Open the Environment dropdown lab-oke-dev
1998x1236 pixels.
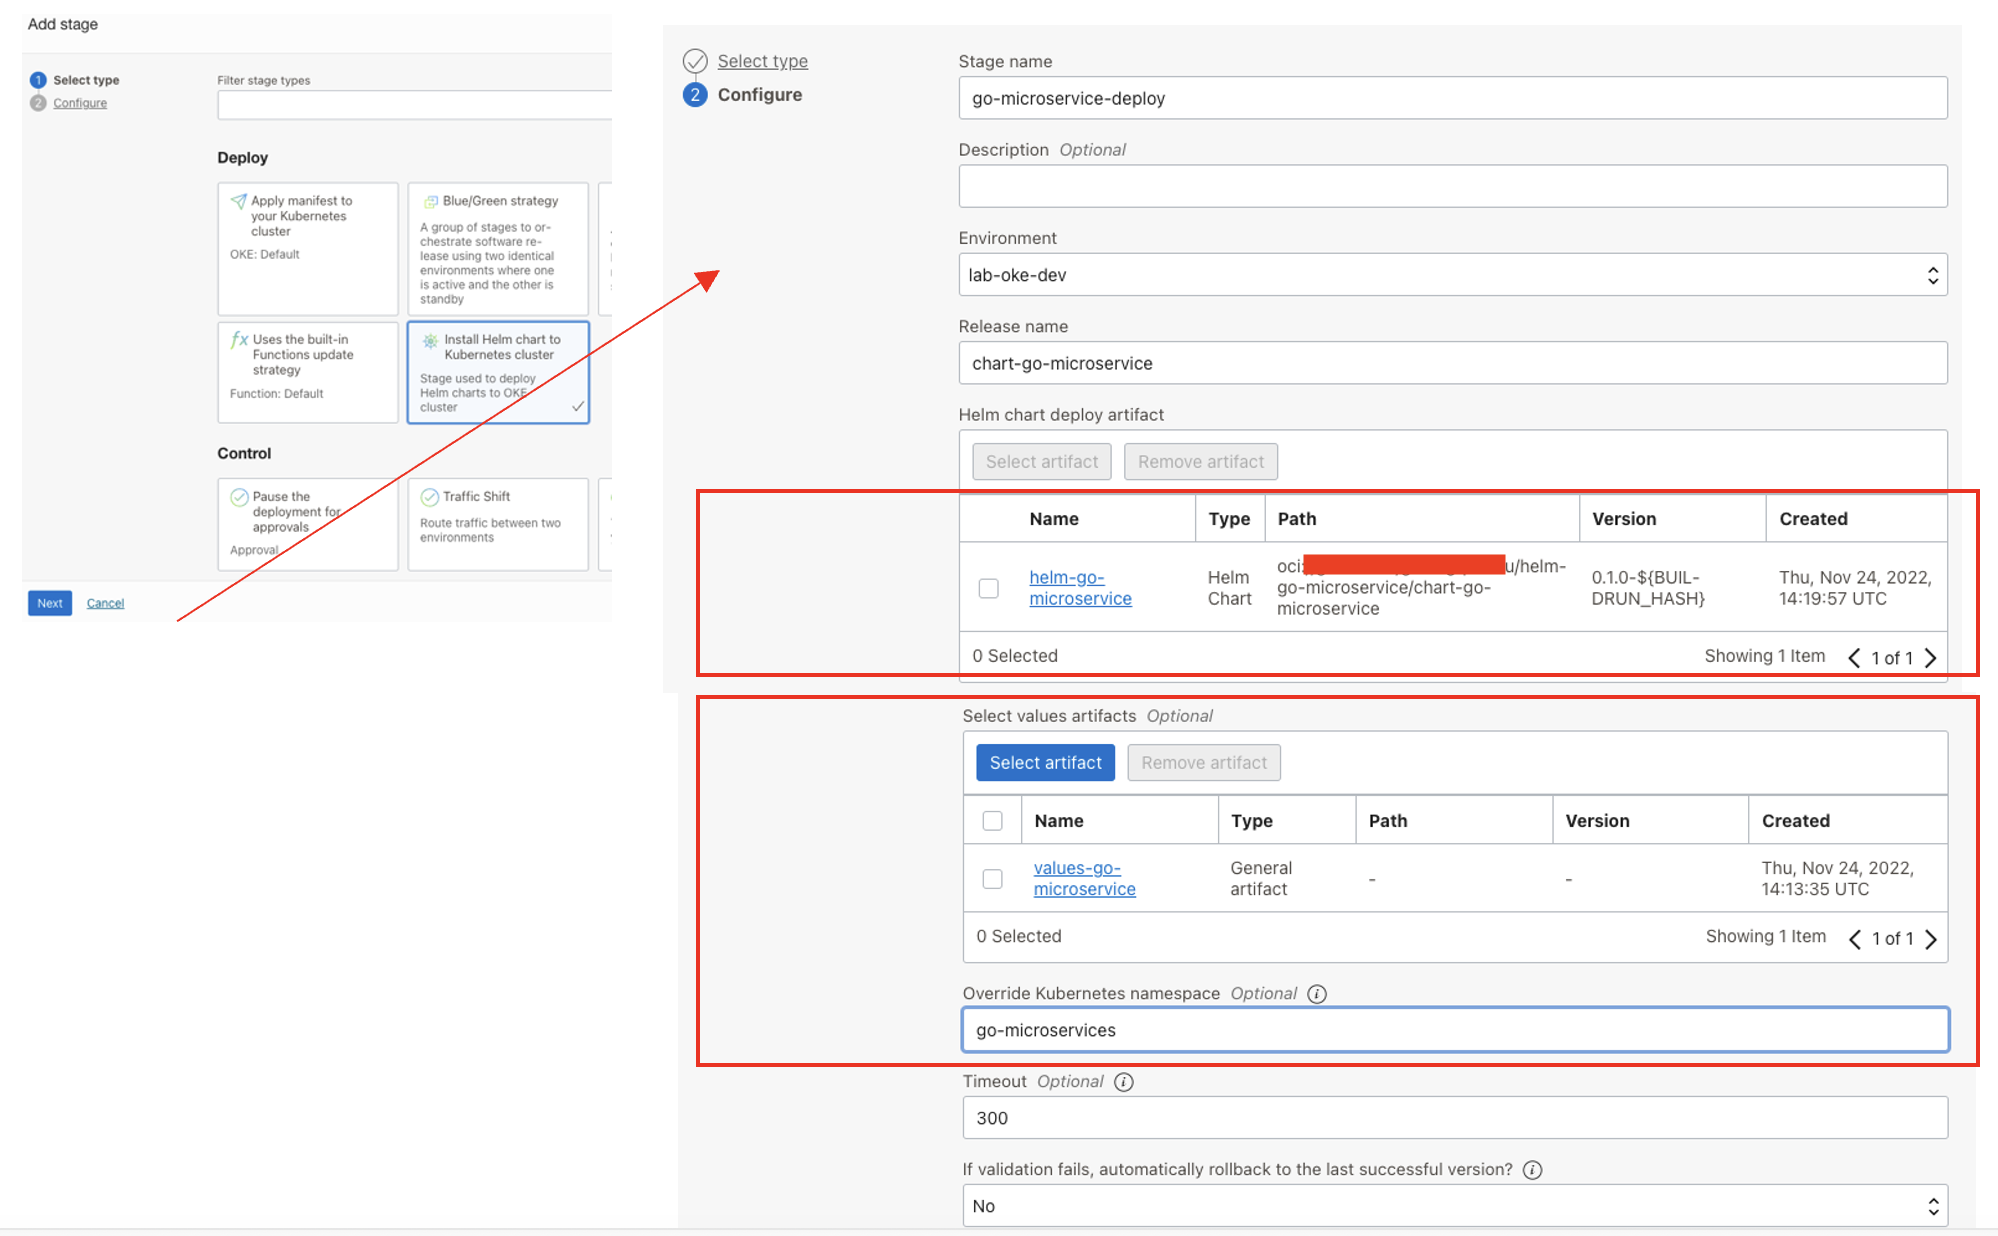tap(1452, 275)
